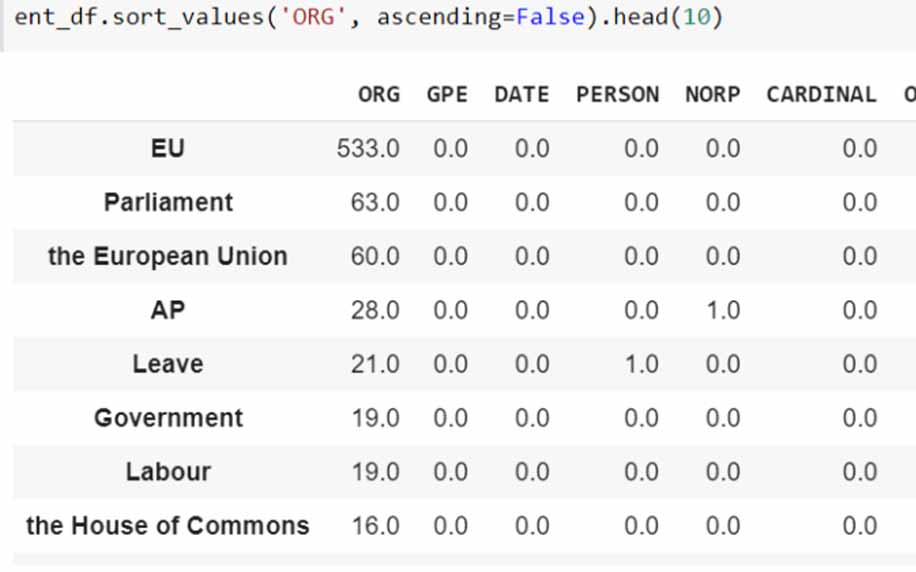Screen dimensions: 916x572
Task: Select the GPE column header
Action: (x=447, y=95)
